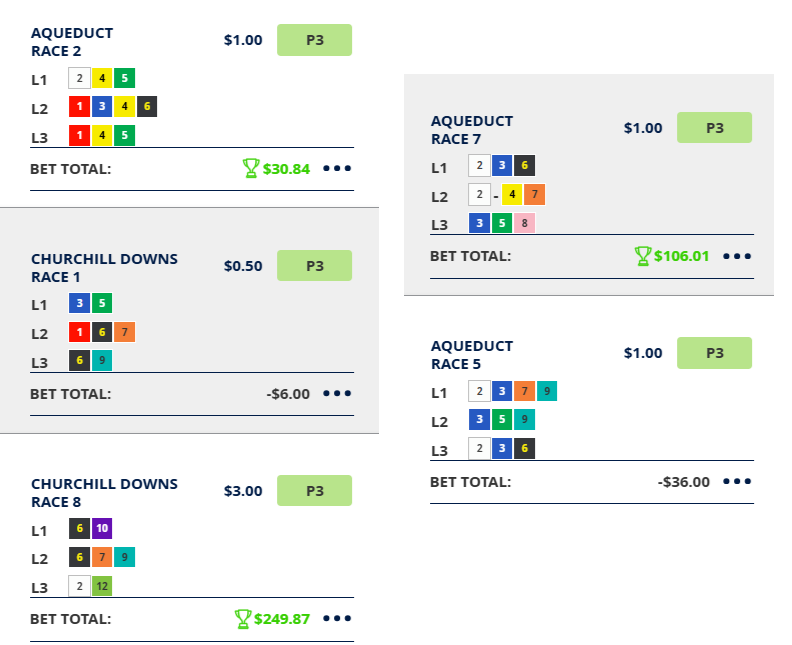Click red number 1 in Aqueduct Race 2 L2
Image resolution: width=792 pixels, height=645 pixels.
pos(79,107)
